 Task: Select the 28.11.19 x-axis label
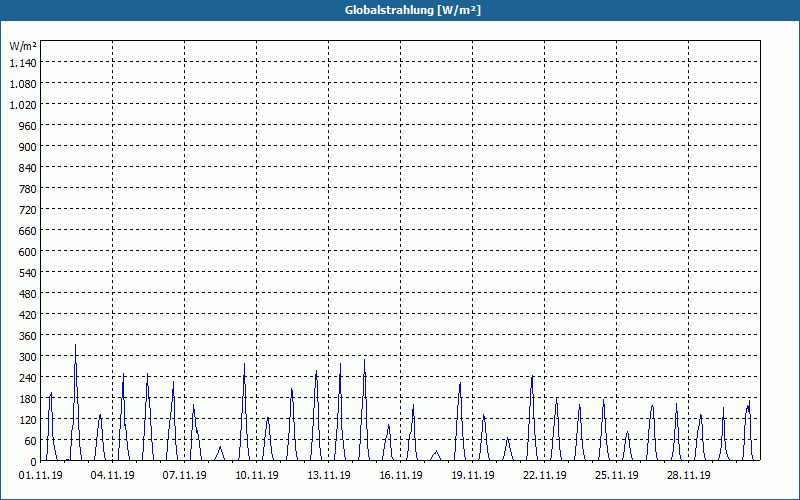pos(688,476)
